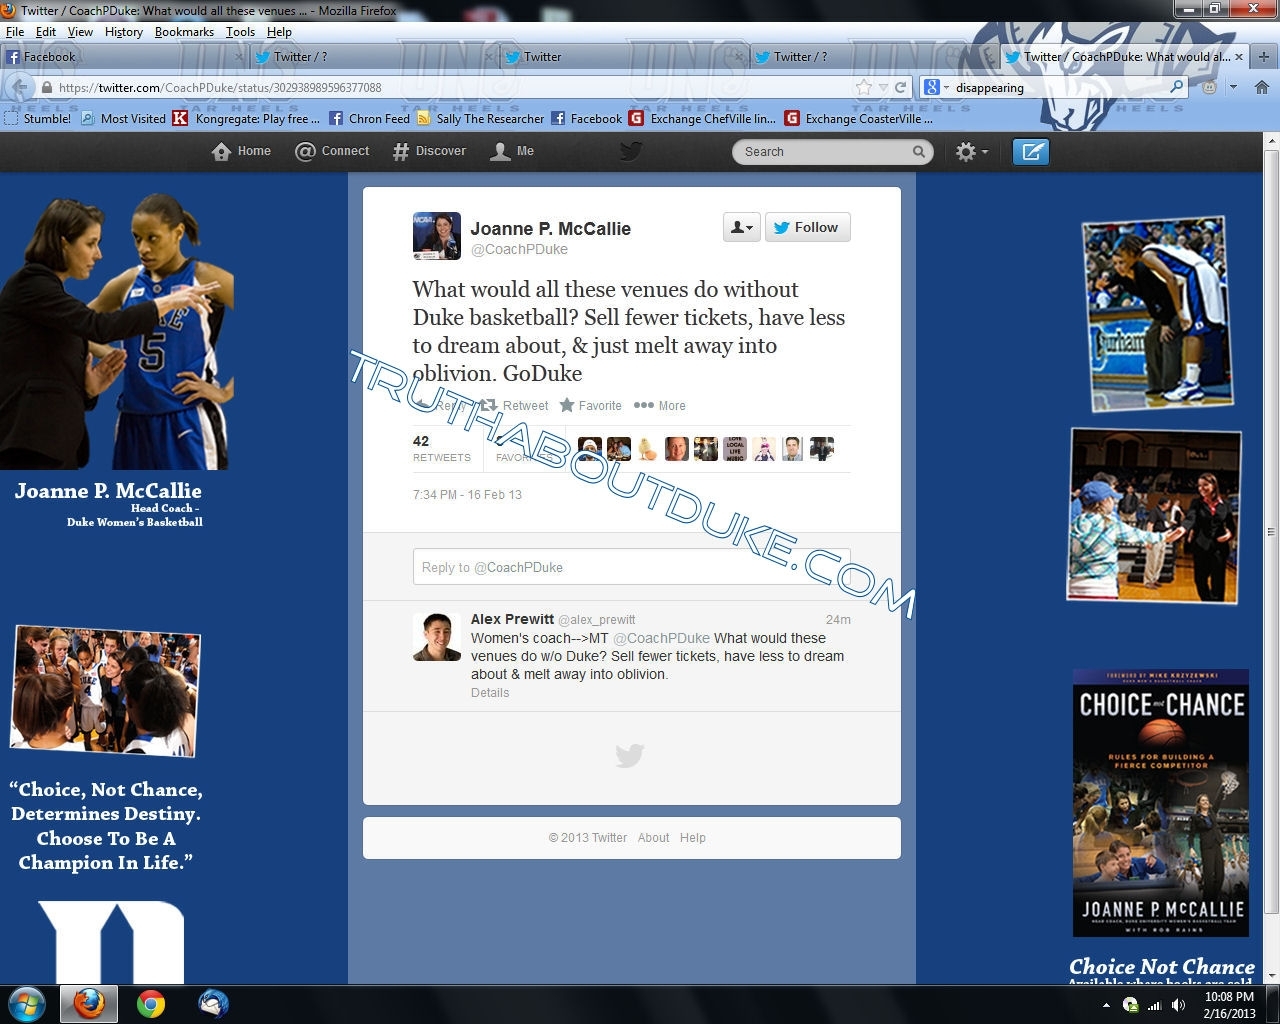This screenshot has height=1024, width=1280.
Task: Open the Windows Start menu
Action: coord(26,1003)
